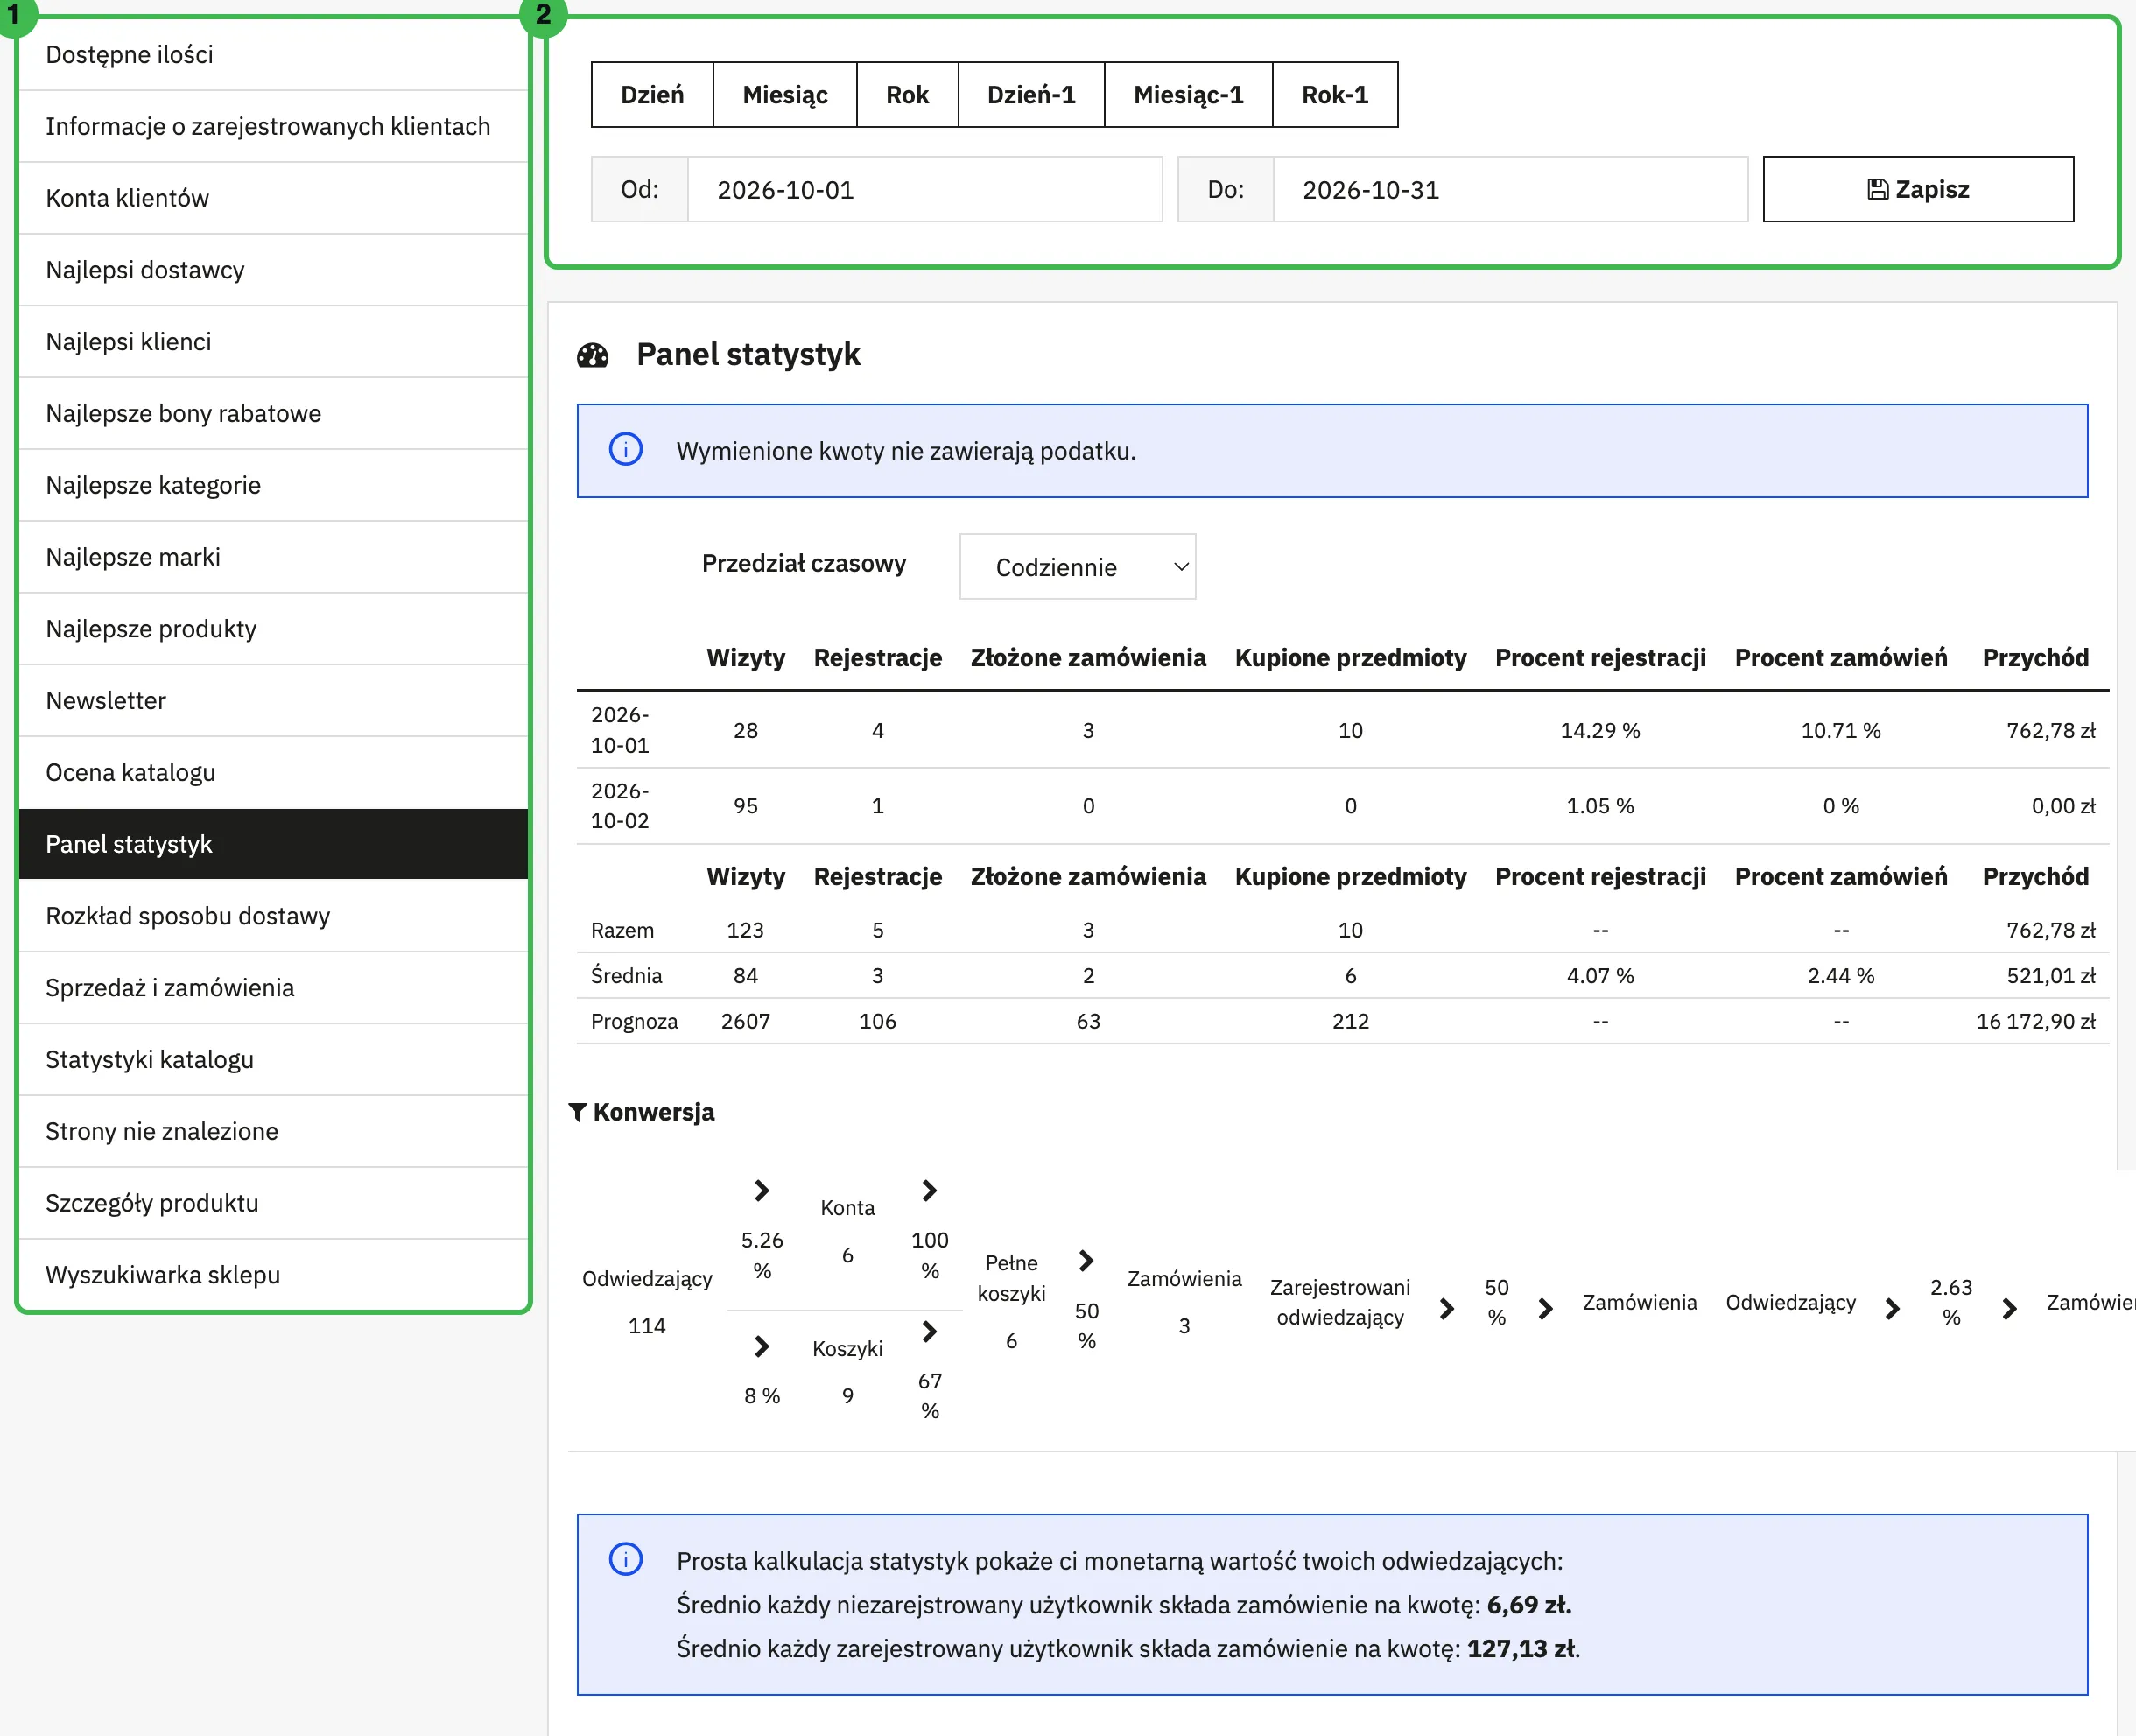Click the Panel statystyk dashboard gauge icon
This screenshot has width=2136, height=1736.
(593, 355)
